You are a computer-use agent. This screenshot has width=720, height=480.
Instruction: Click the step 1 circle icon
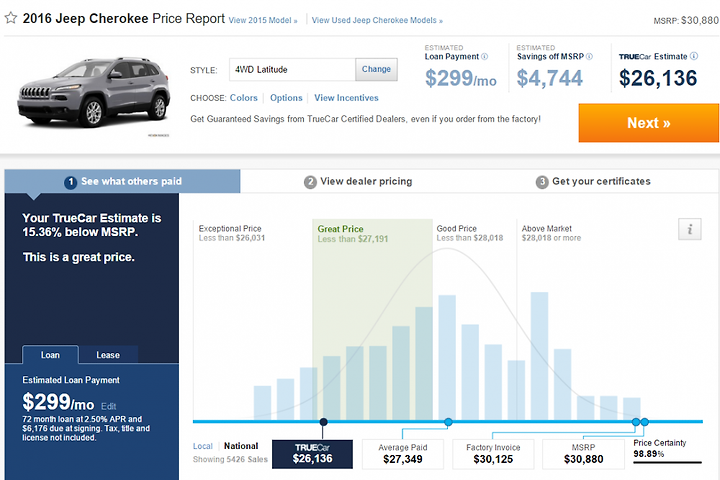pyautogui.click(x=70, y=182)
